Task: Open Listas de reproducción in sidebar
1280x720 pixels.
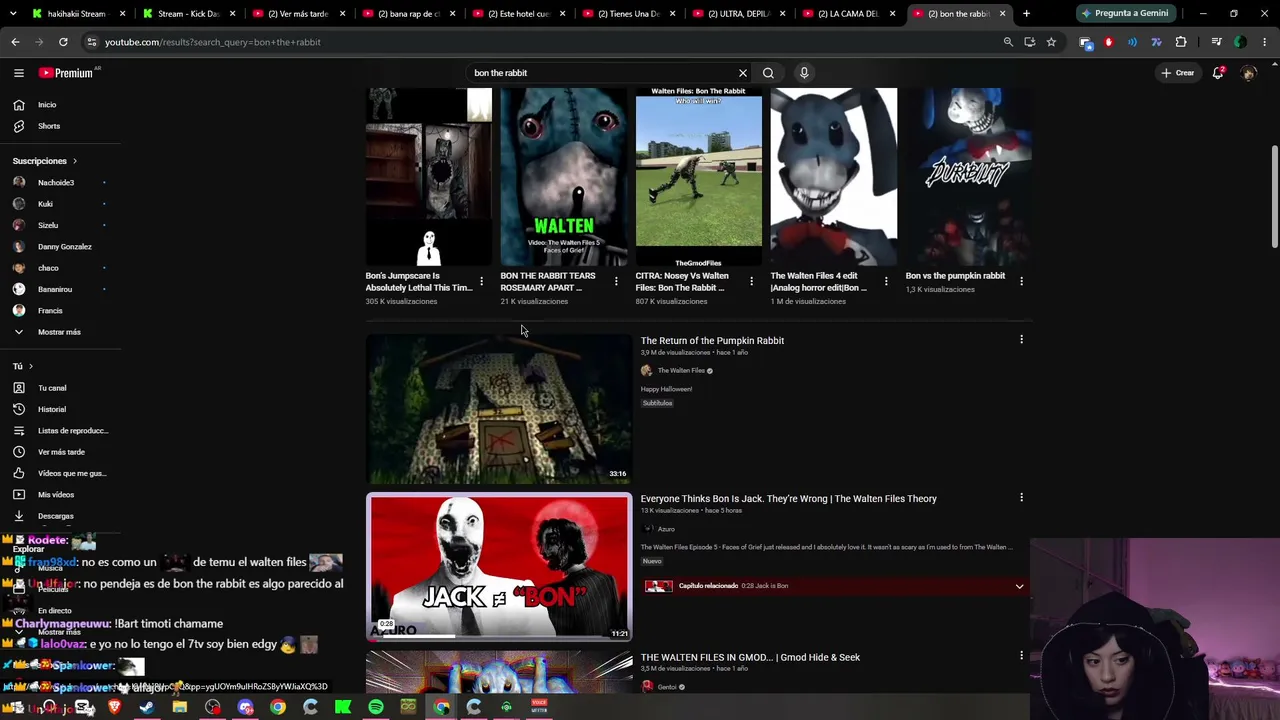Action: pos(60,431)
